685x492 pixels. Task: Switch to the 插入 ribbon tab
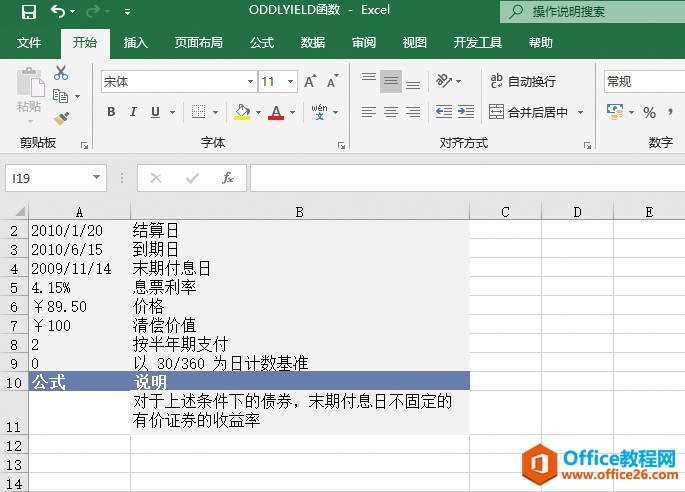tap(135, 43)
